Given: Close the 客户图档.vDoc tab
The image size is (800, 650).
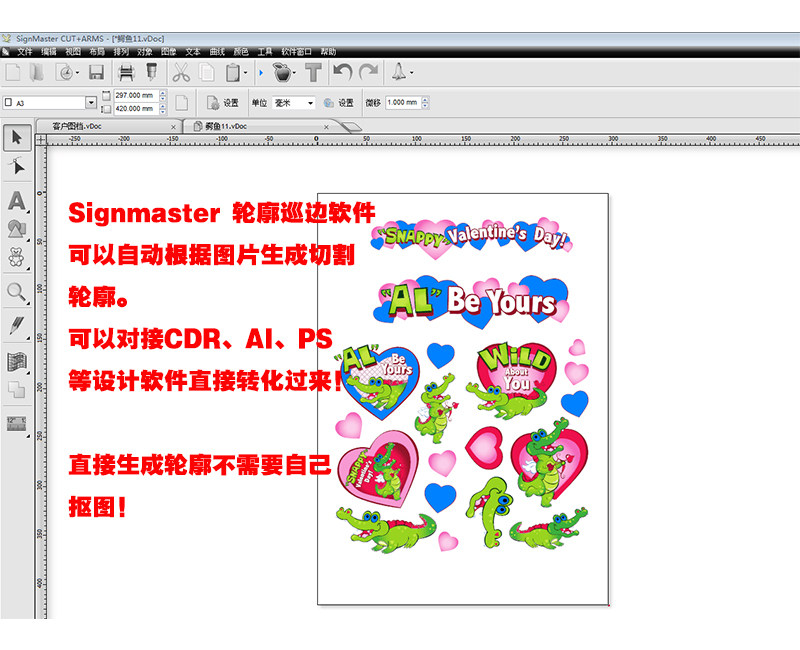Looking at the screenshot, I should pyautogui.click(x=173, y=127).
